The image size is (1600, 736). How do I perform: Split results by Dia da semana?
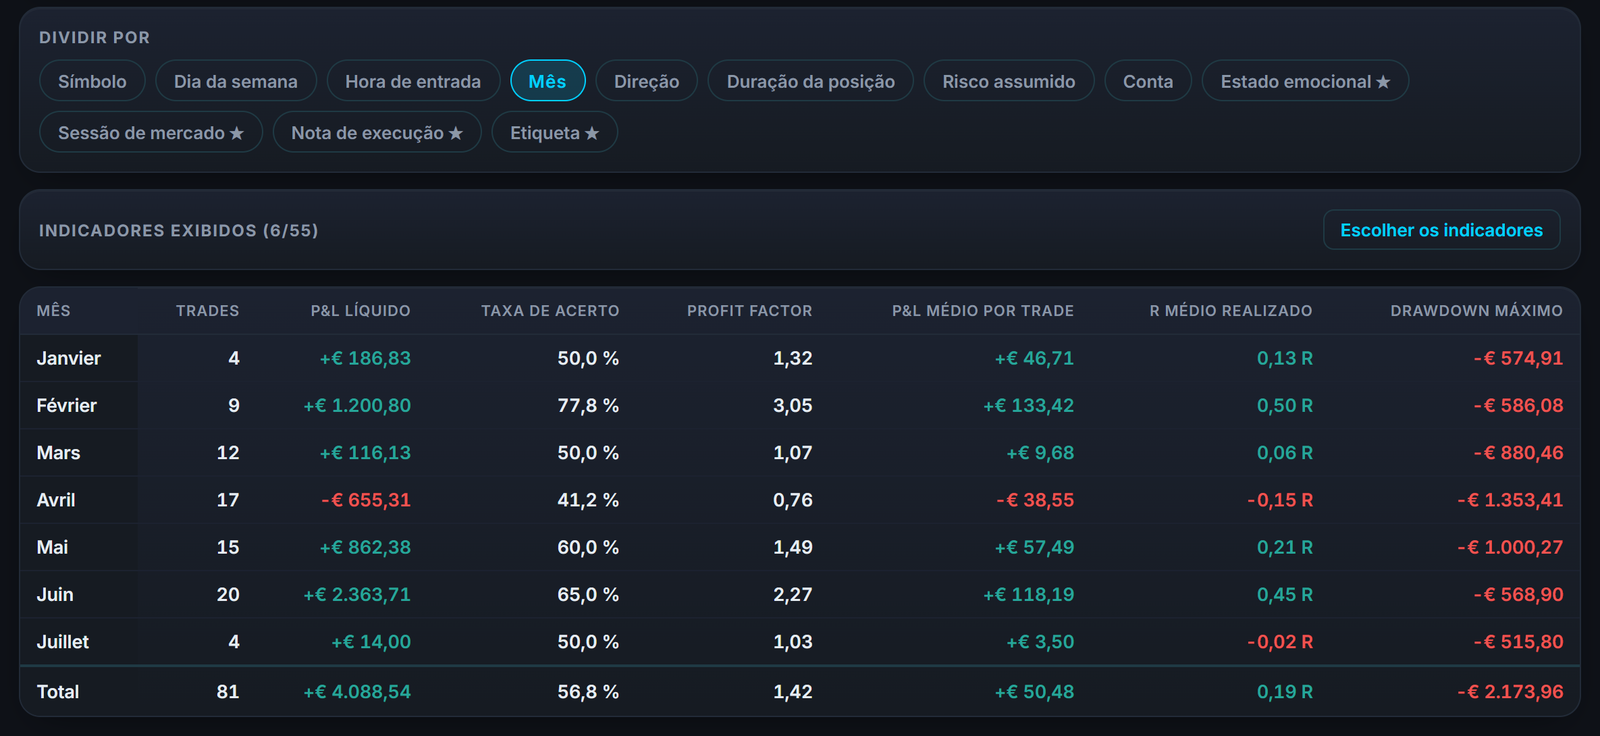[x=236, y=81]
